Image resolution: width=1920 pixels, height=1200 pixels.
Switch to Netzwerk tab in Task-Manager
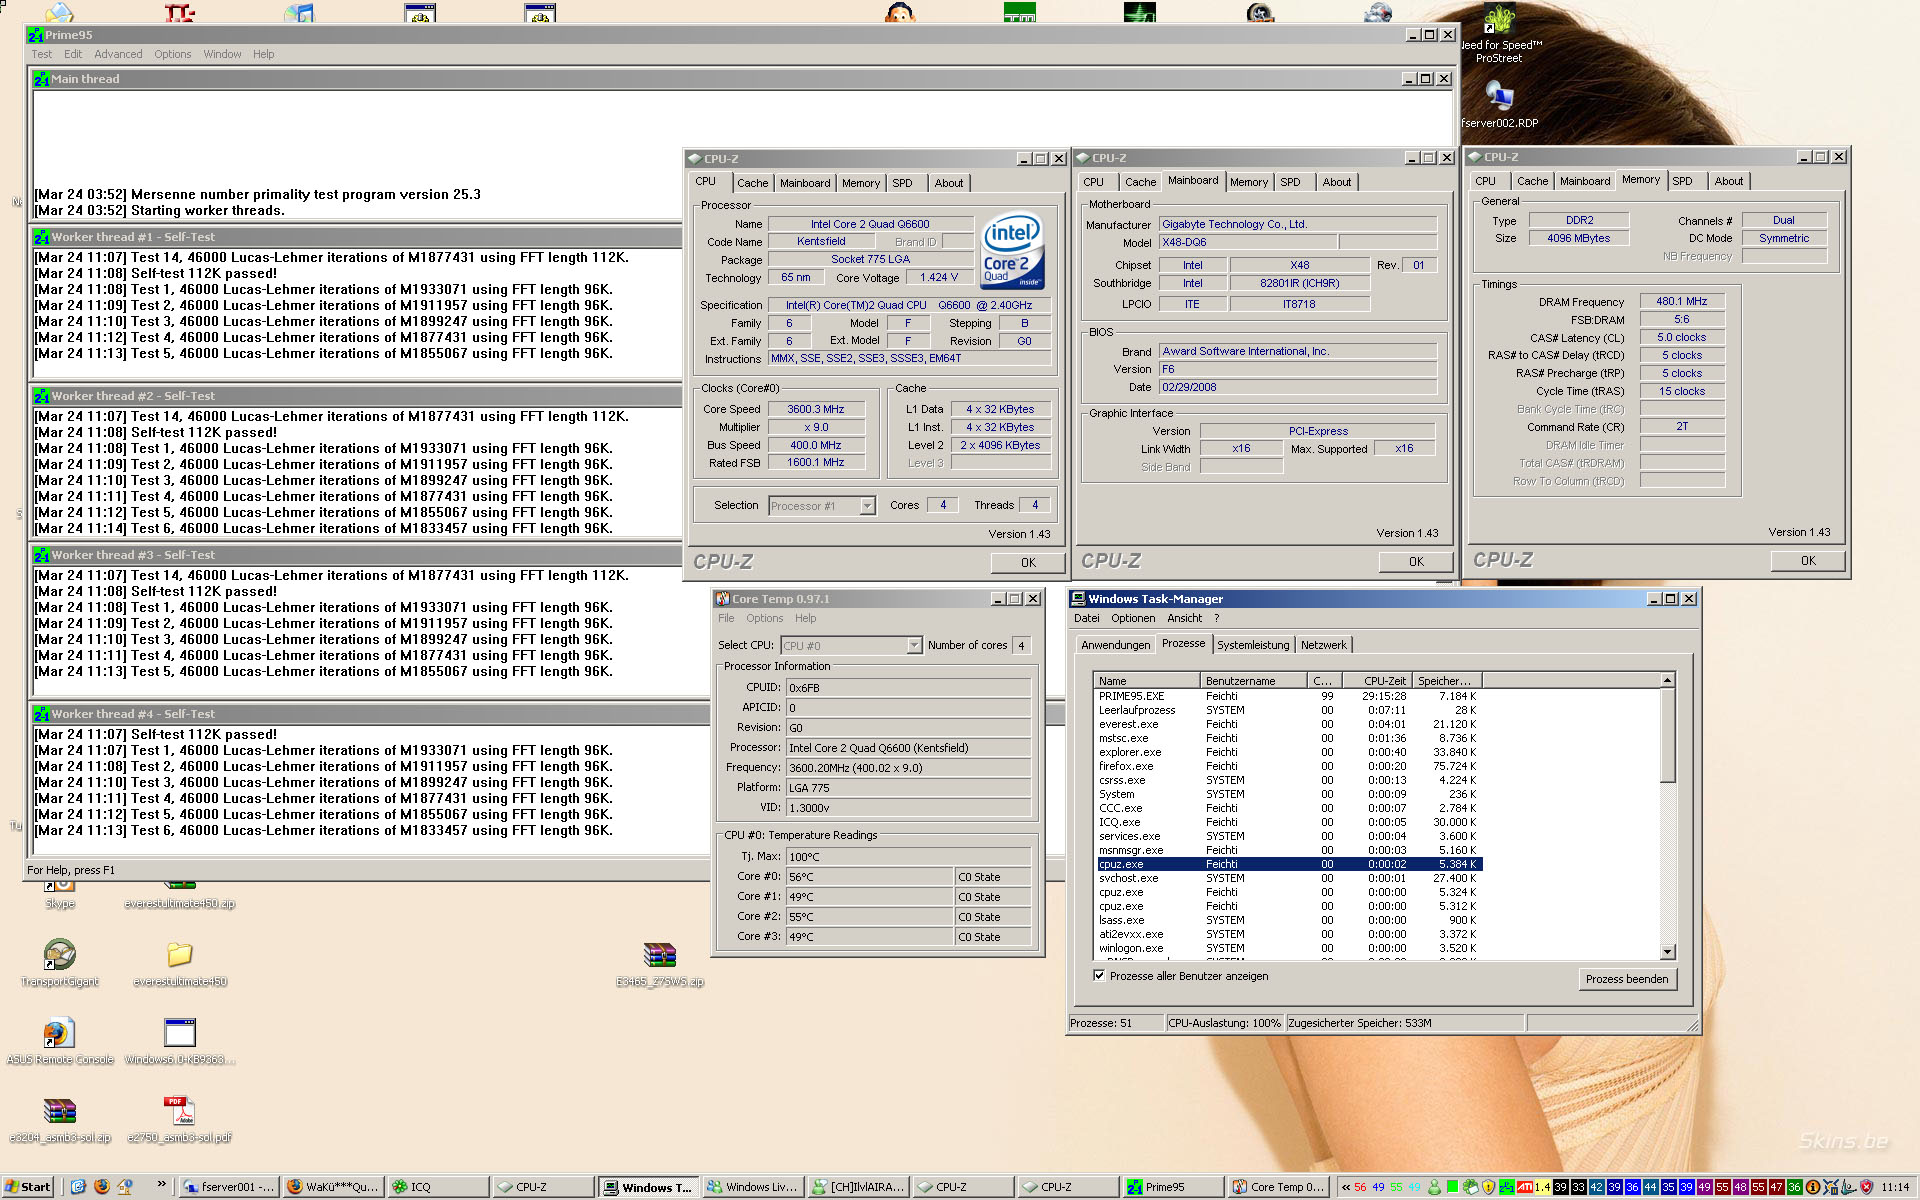click(x=1323, y=645)
